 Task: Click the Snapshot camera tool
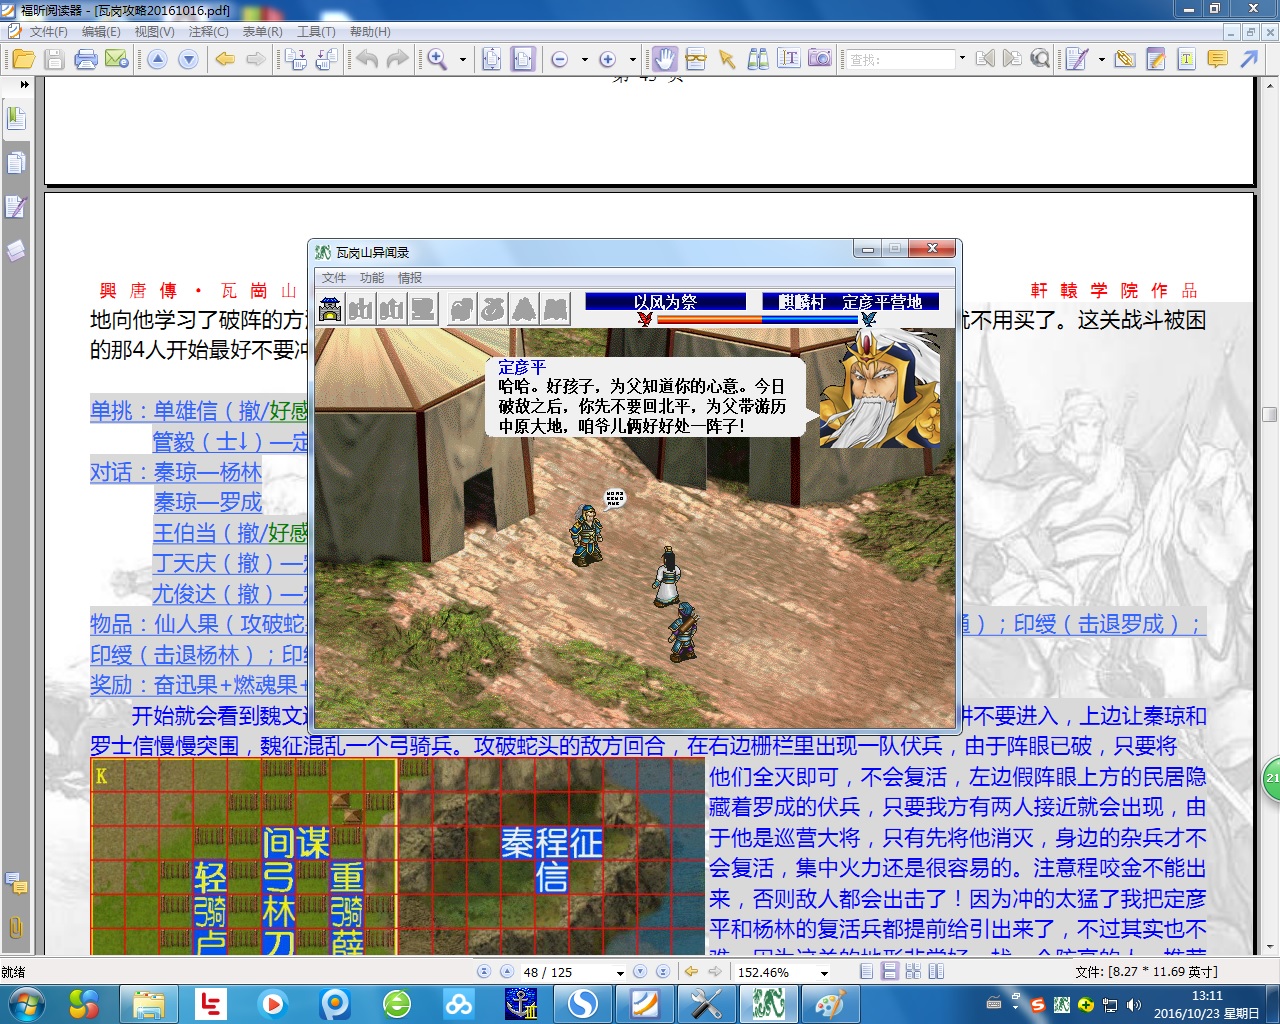point(820,59)
